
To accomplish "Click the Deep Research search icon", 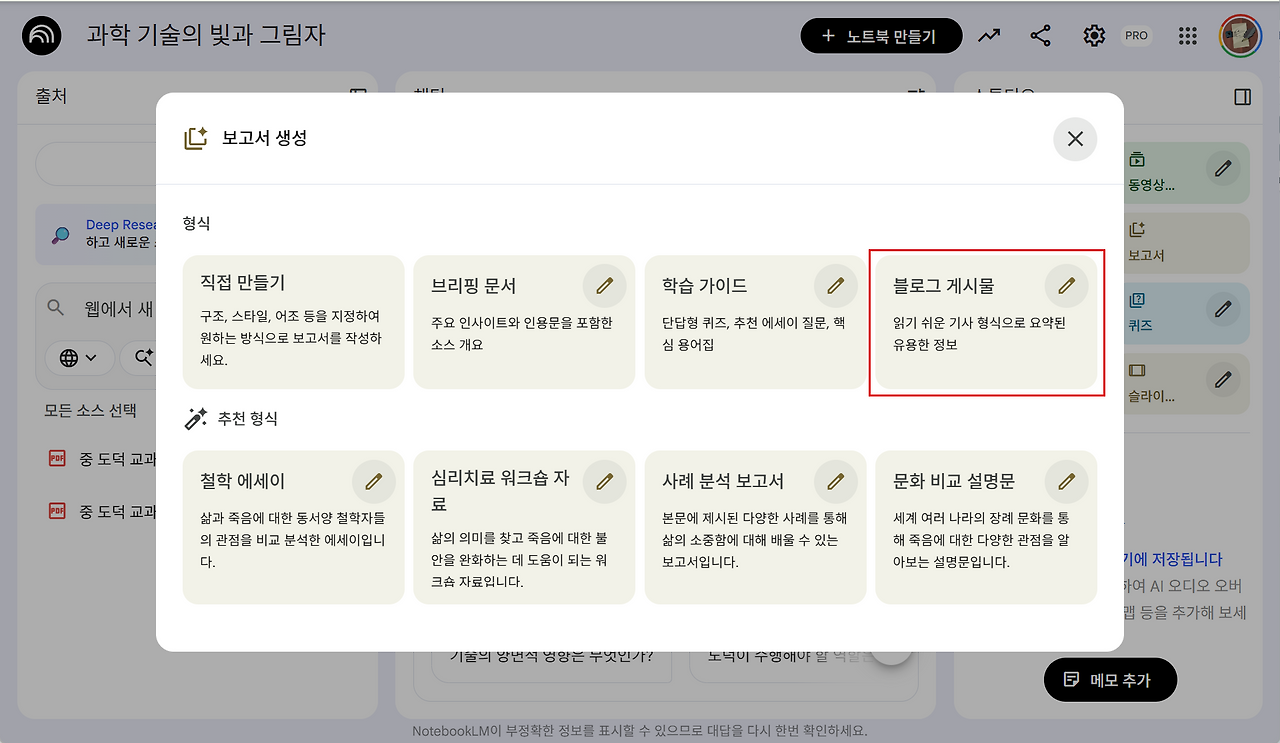I will (x=61, y=235).
